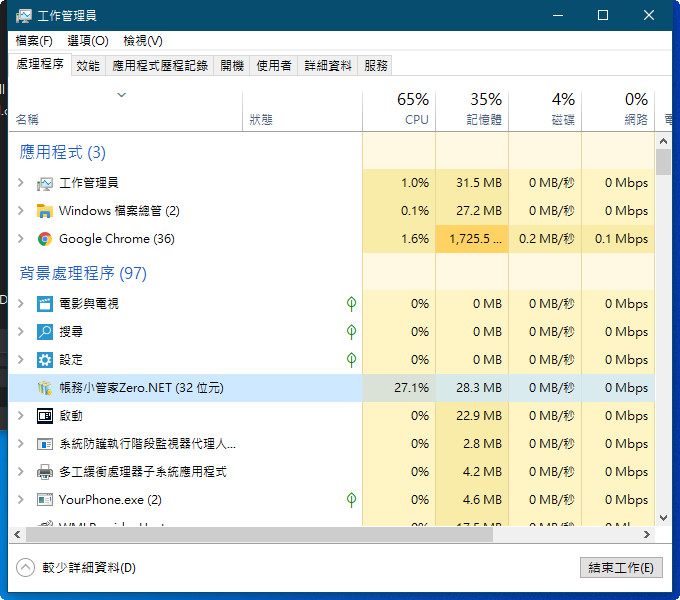Click the suspended leaf icon for 電影與電視
The width and height of the screenshot is (680, 600).
pos(352,303)
